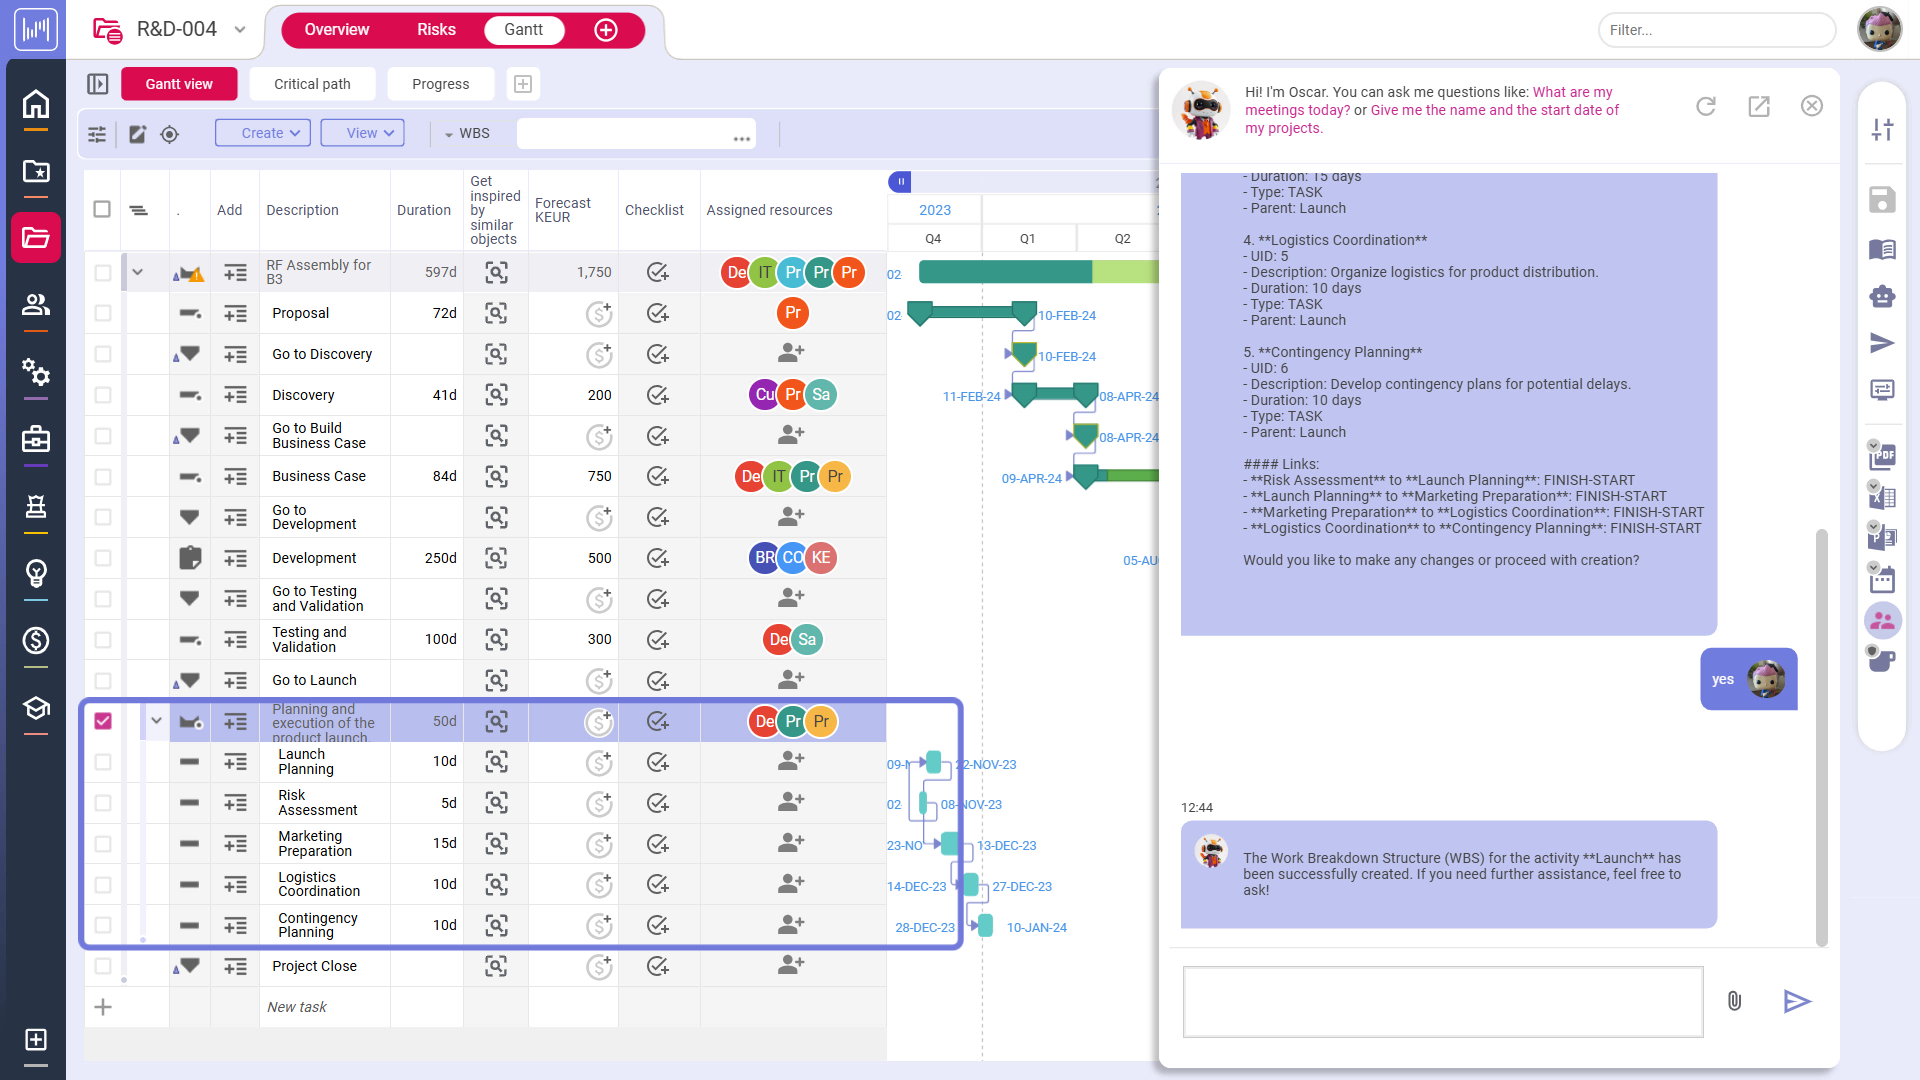1920x1080 pixels.
Task: Click the Progress button
Action: click(440, 84)
